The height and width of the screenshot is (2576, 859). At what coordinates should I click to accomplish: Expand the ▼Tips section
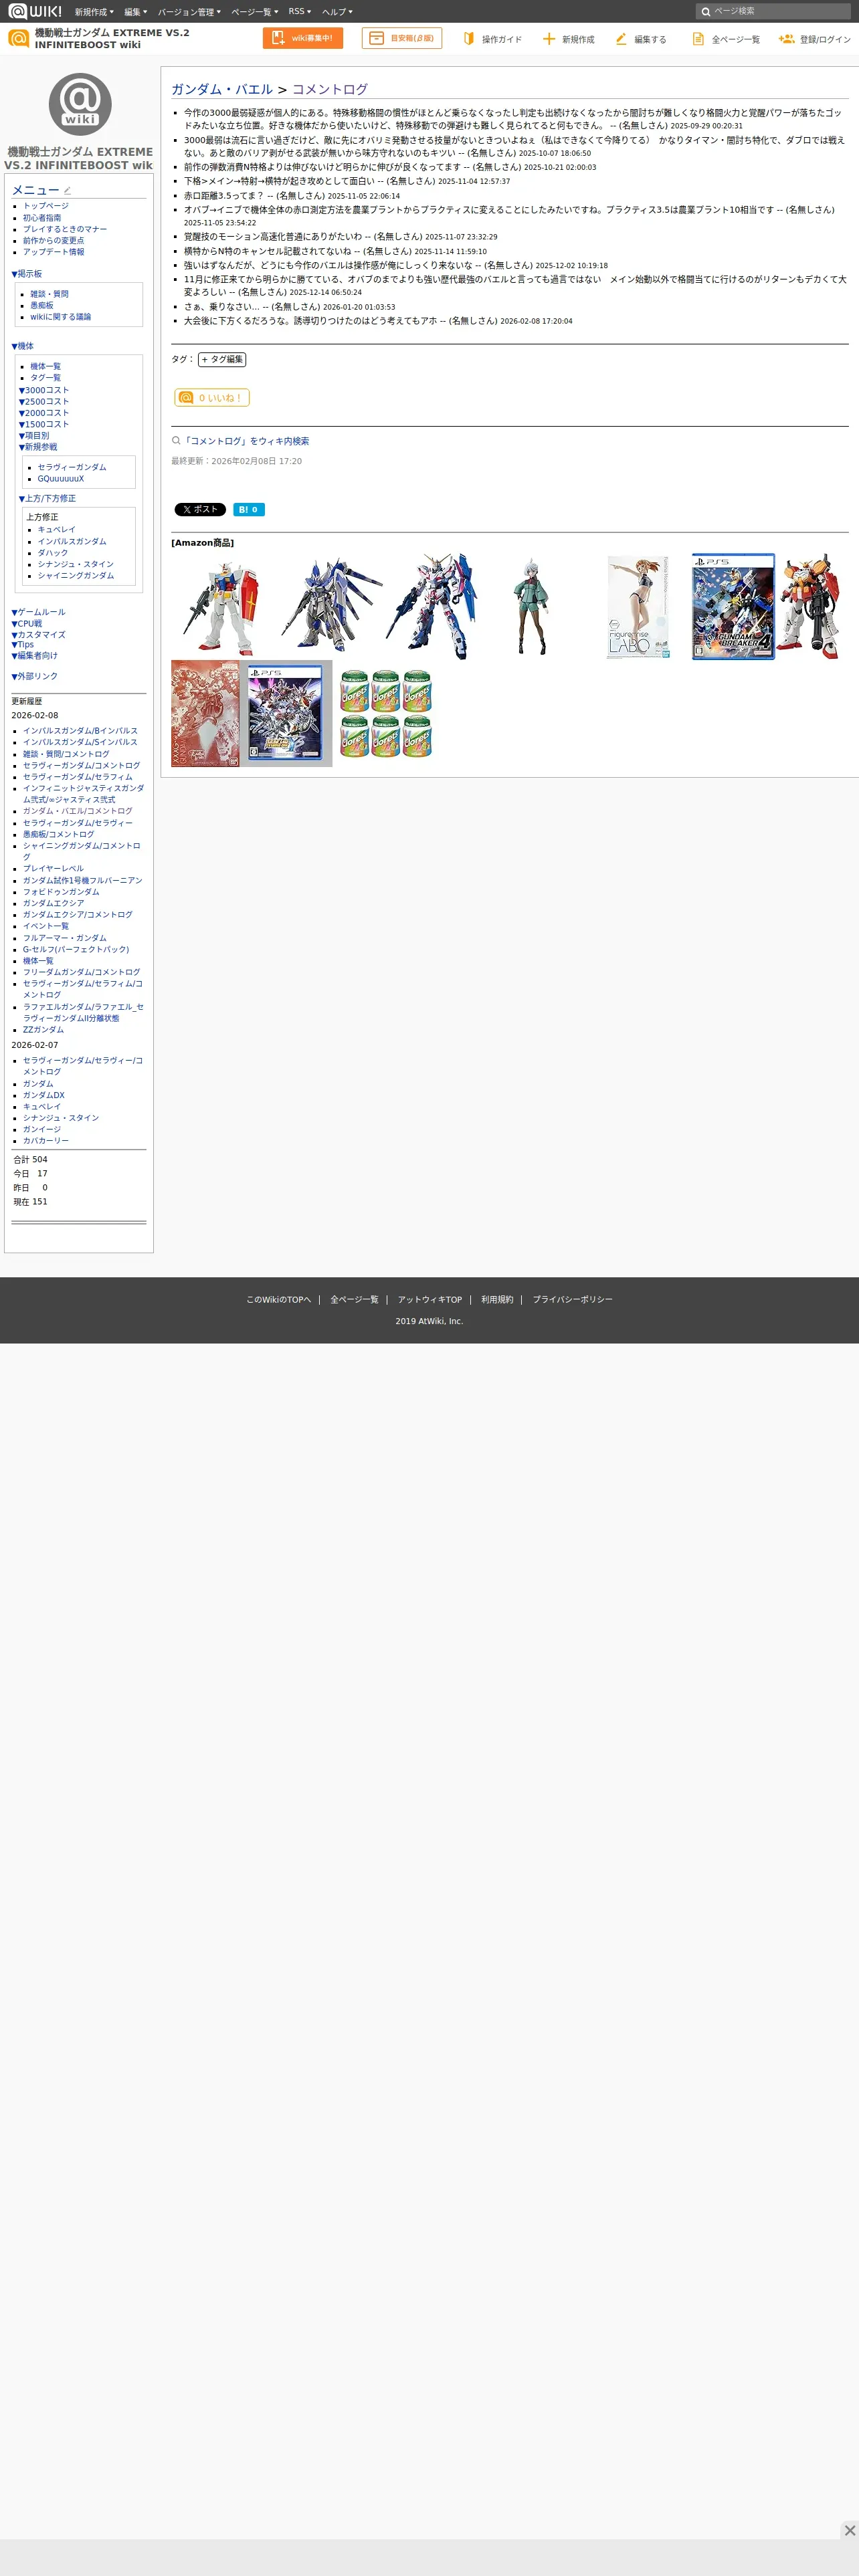(23, 644)
